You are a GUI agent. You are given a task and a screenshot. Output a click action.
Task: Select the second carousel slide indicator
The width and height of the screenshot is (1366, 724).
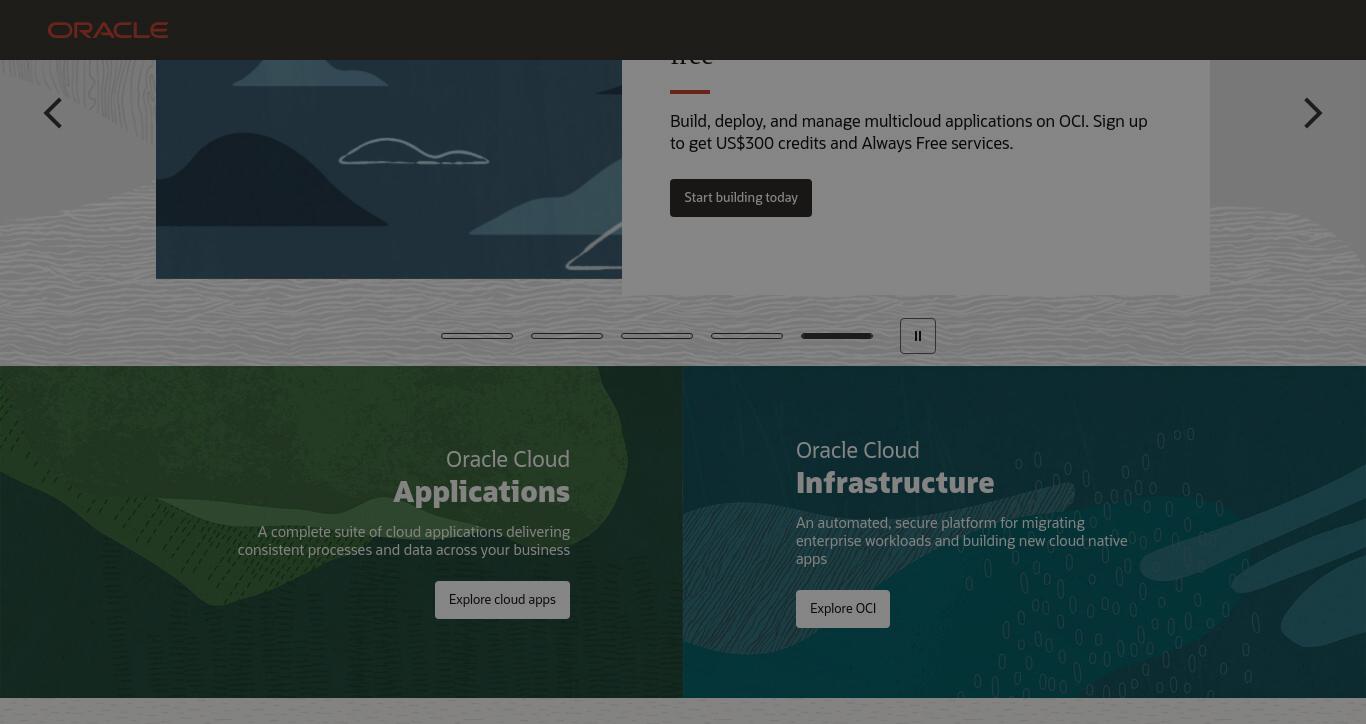pos(567,336)
